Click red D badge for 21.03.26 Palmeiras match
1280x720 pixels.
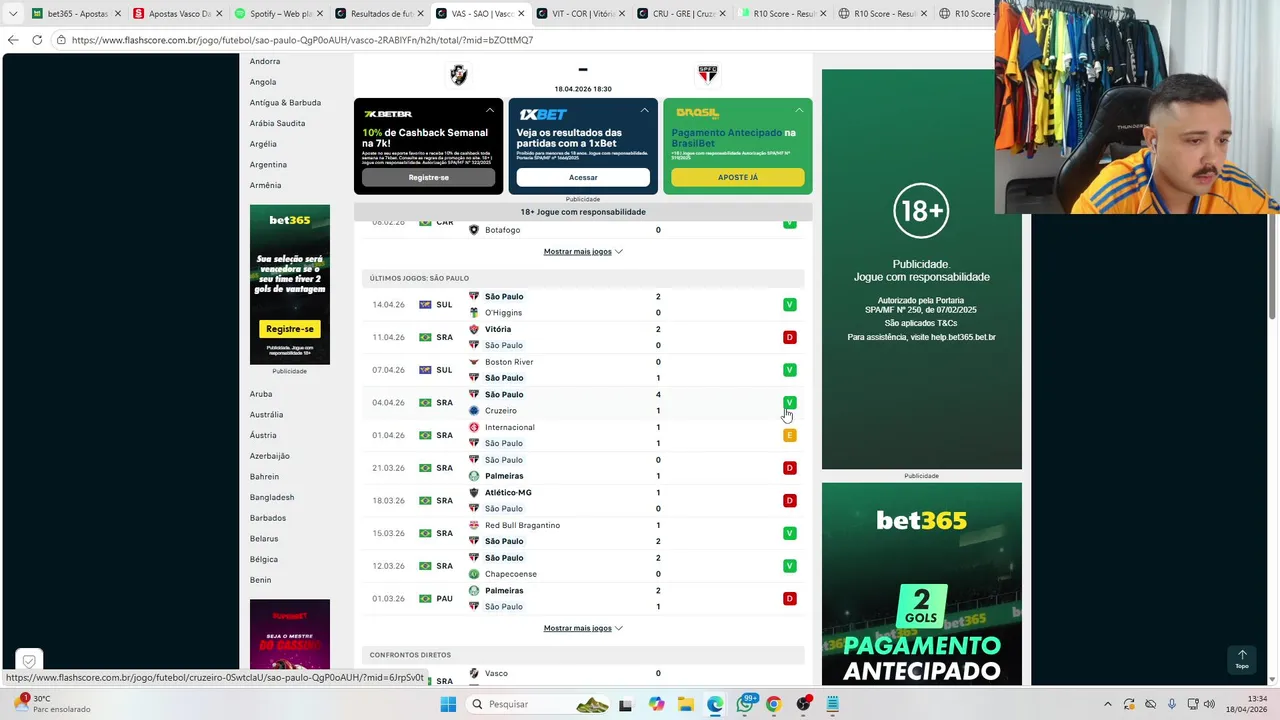[789, 468]
